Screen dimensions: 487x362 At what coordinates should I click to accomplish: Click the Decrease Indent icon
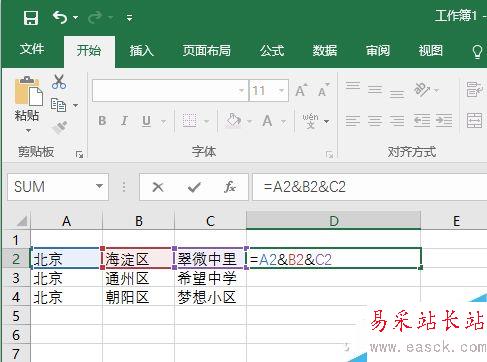[422, 121]
